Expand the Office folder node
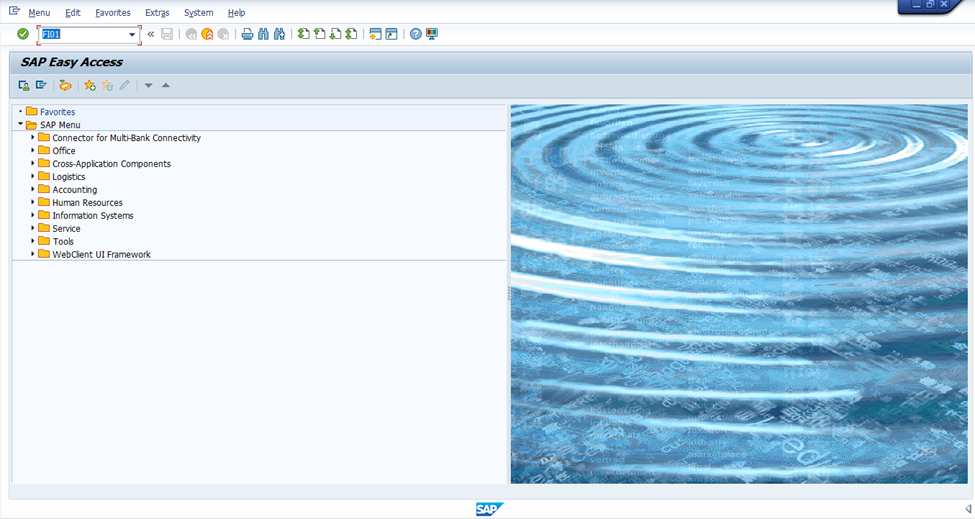 coord(32,150)
